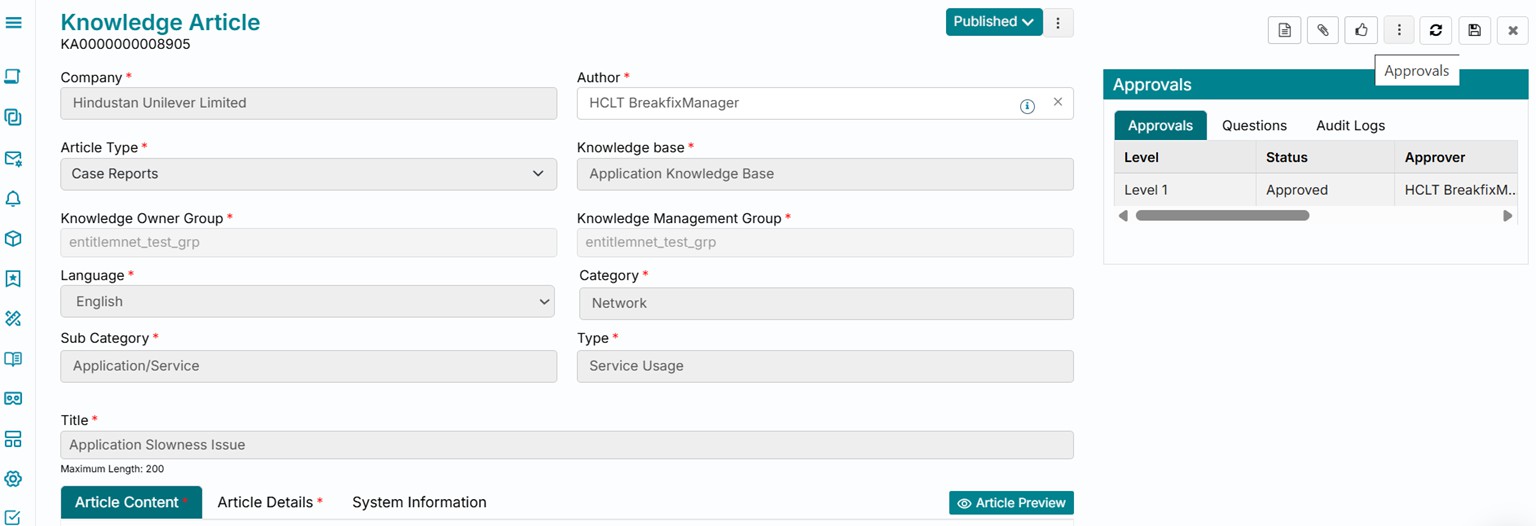Screen dimensions: 1536x526
Task: Click the Company field
Action: point(309,103)
